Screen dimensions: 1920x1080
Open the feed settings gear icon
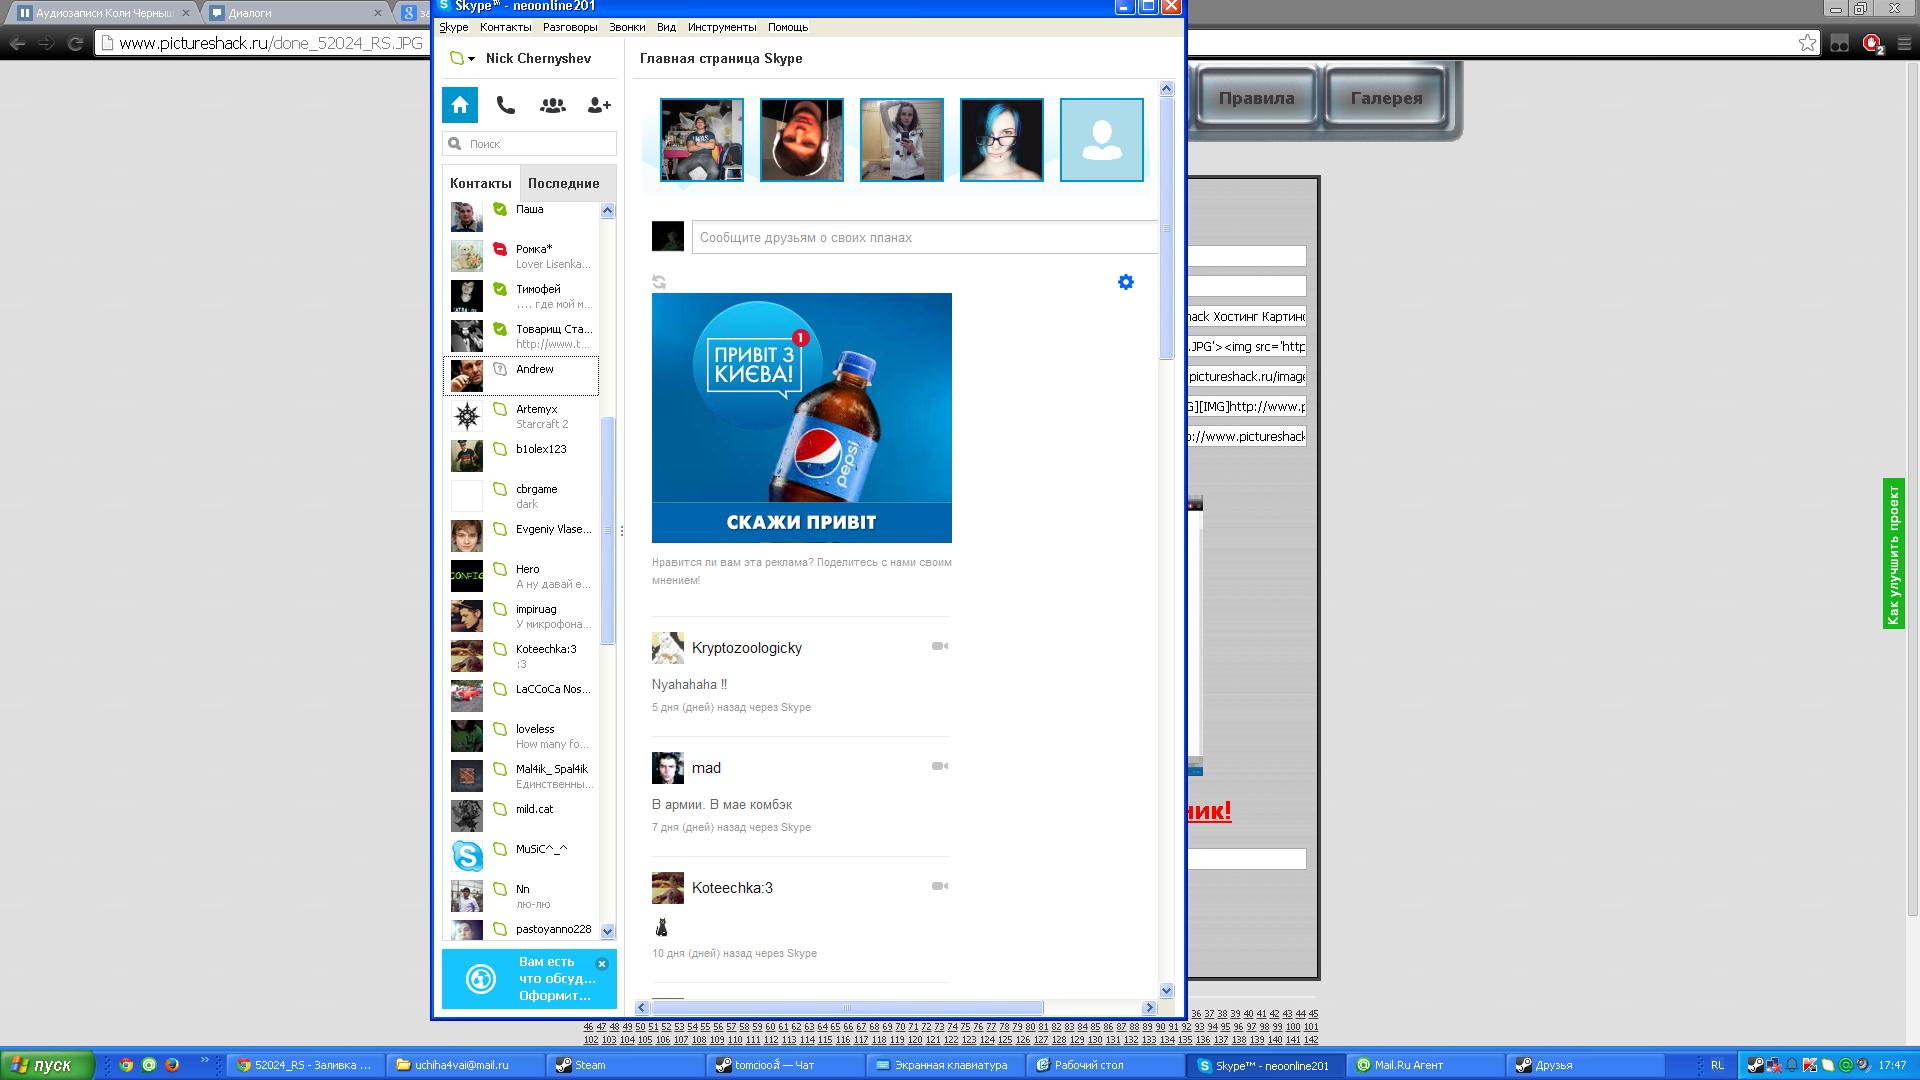1126,282
